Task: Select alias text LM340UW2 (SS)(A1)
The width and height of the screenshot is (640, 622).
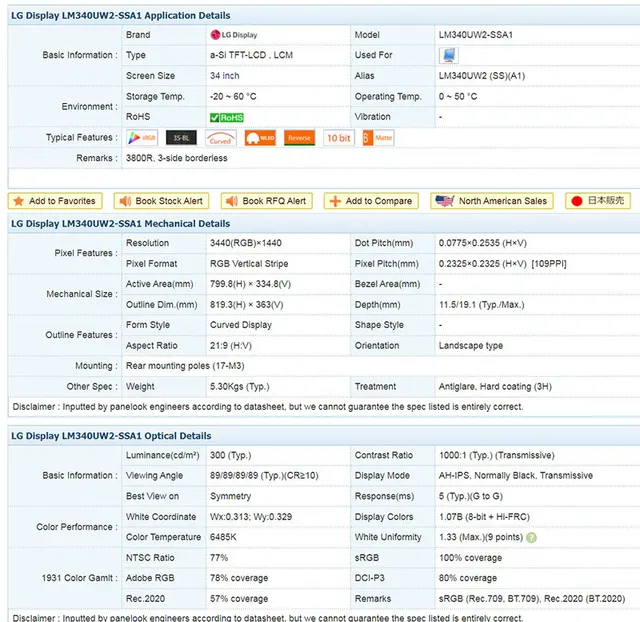Action: (x=482, y=76)
